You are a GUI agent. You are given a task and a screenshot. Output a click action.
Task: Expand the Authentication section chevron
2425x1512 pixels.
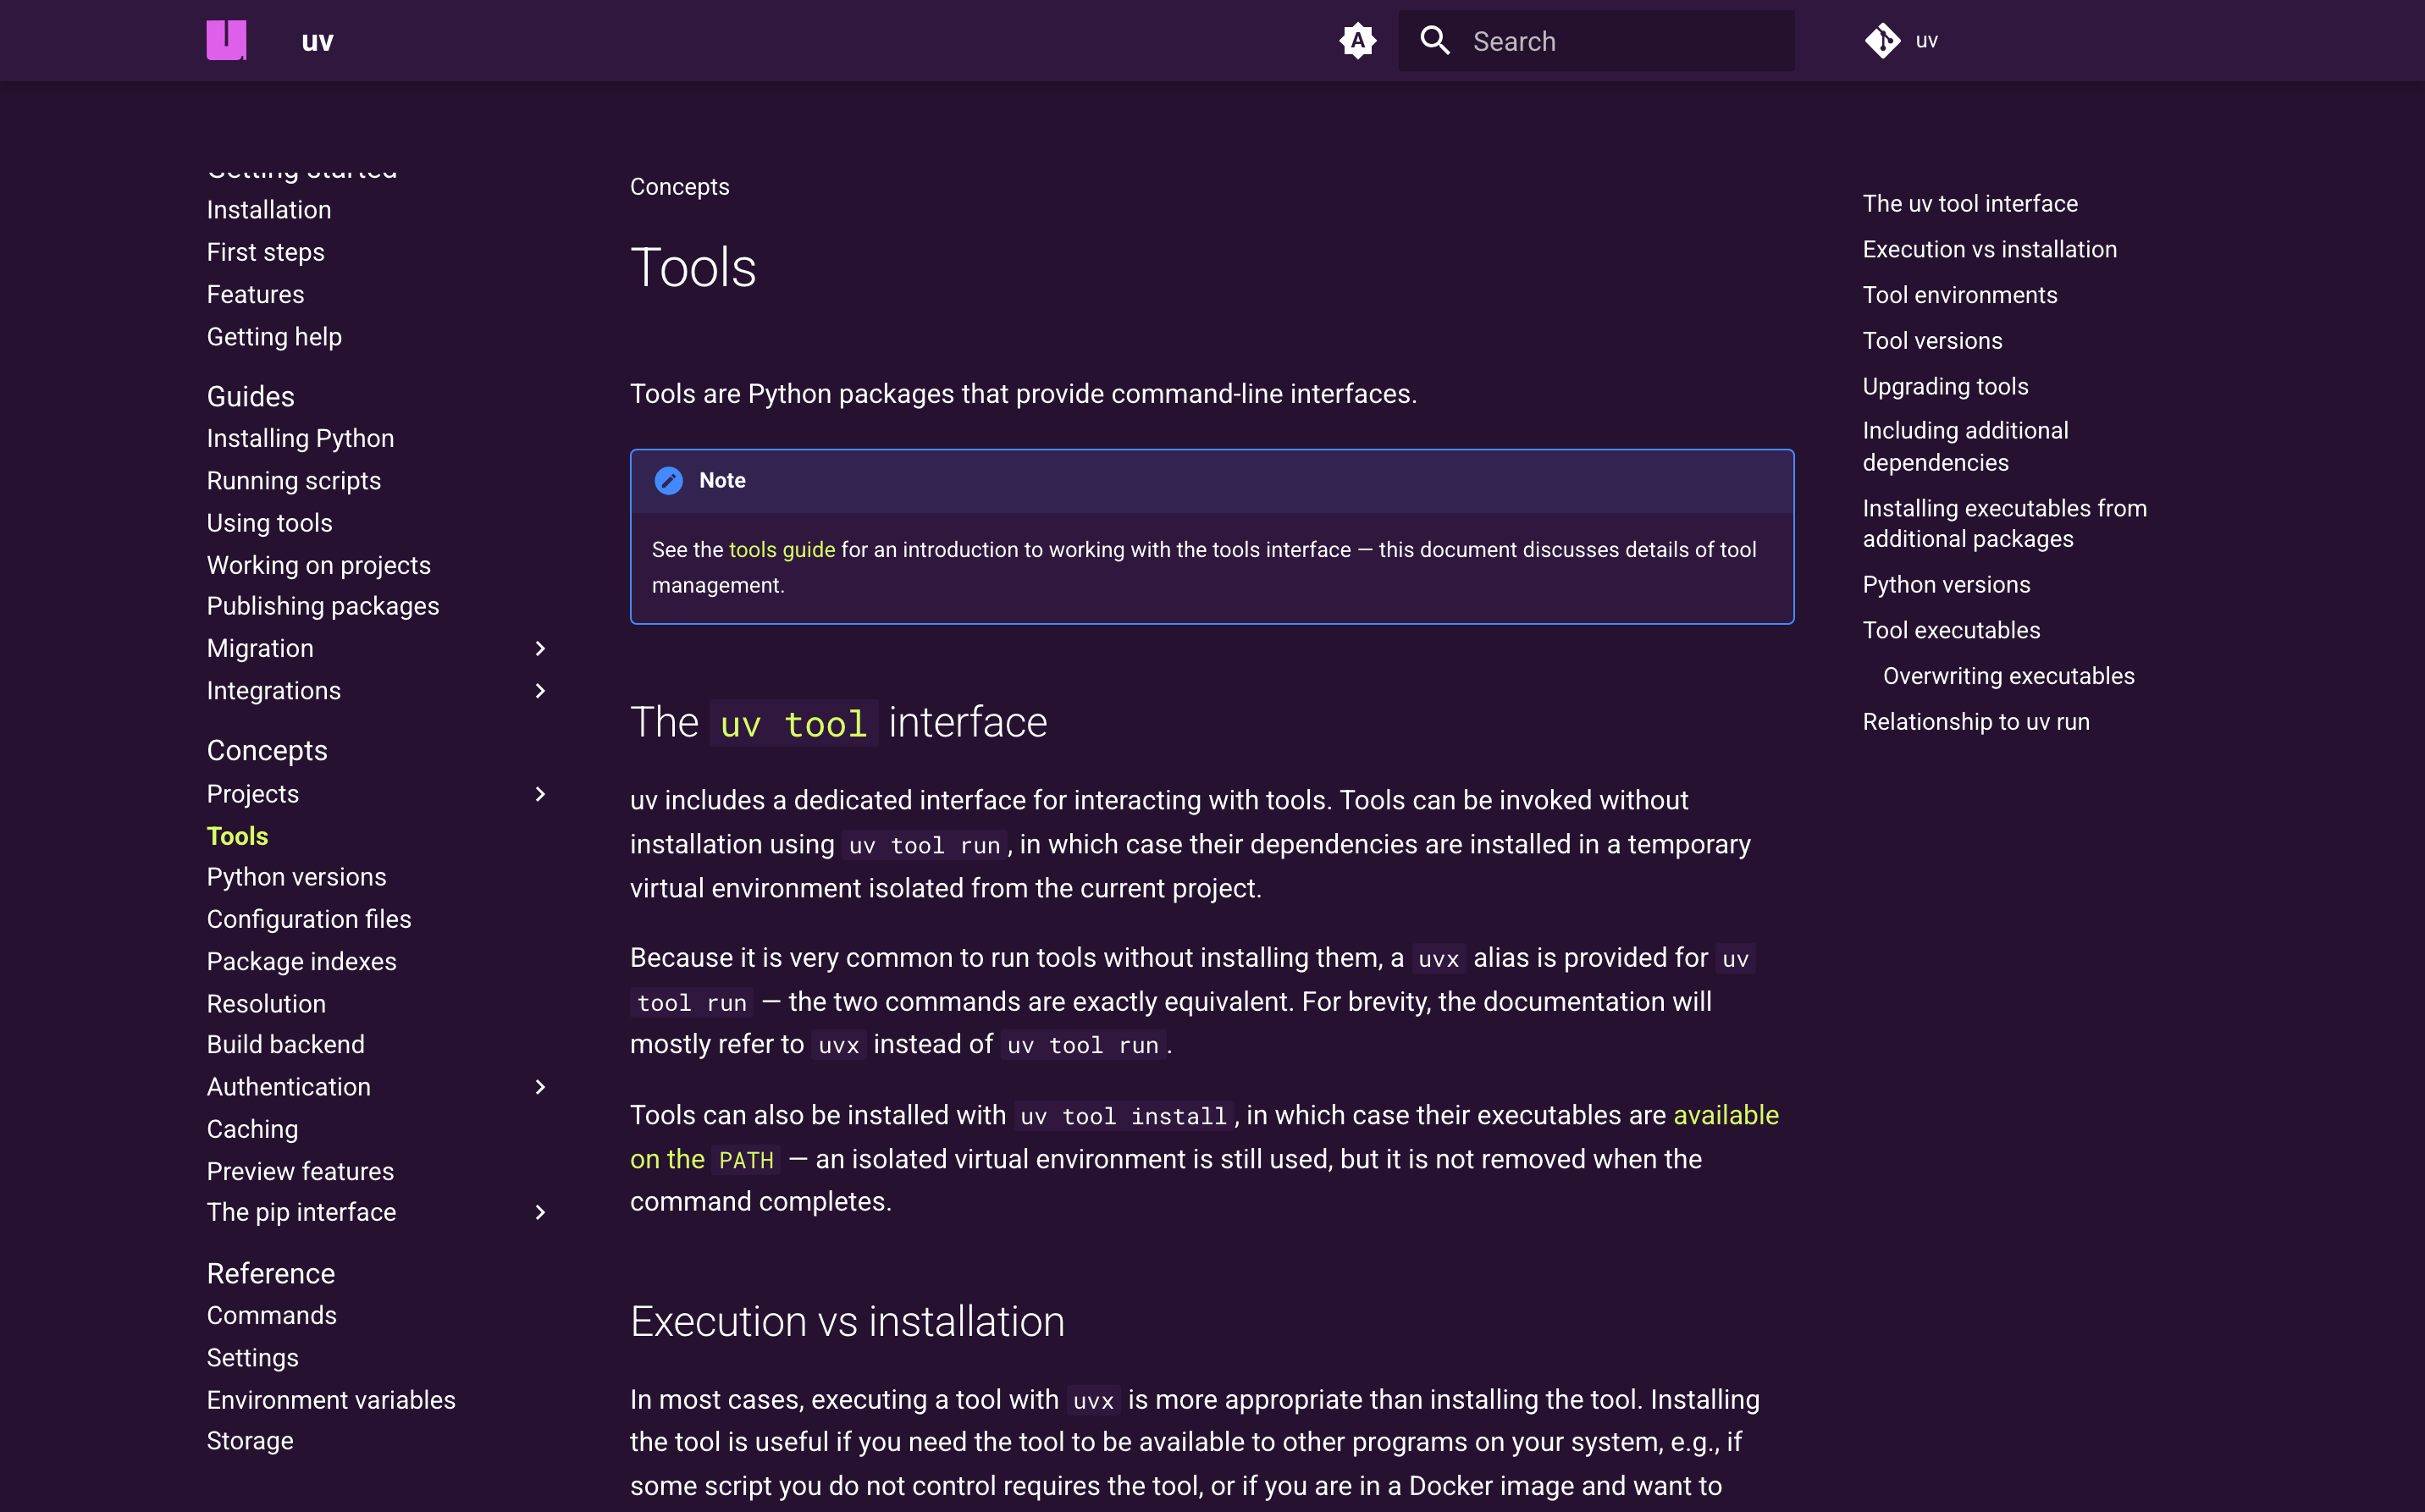pyautogui.click(x=540, y=1087)
